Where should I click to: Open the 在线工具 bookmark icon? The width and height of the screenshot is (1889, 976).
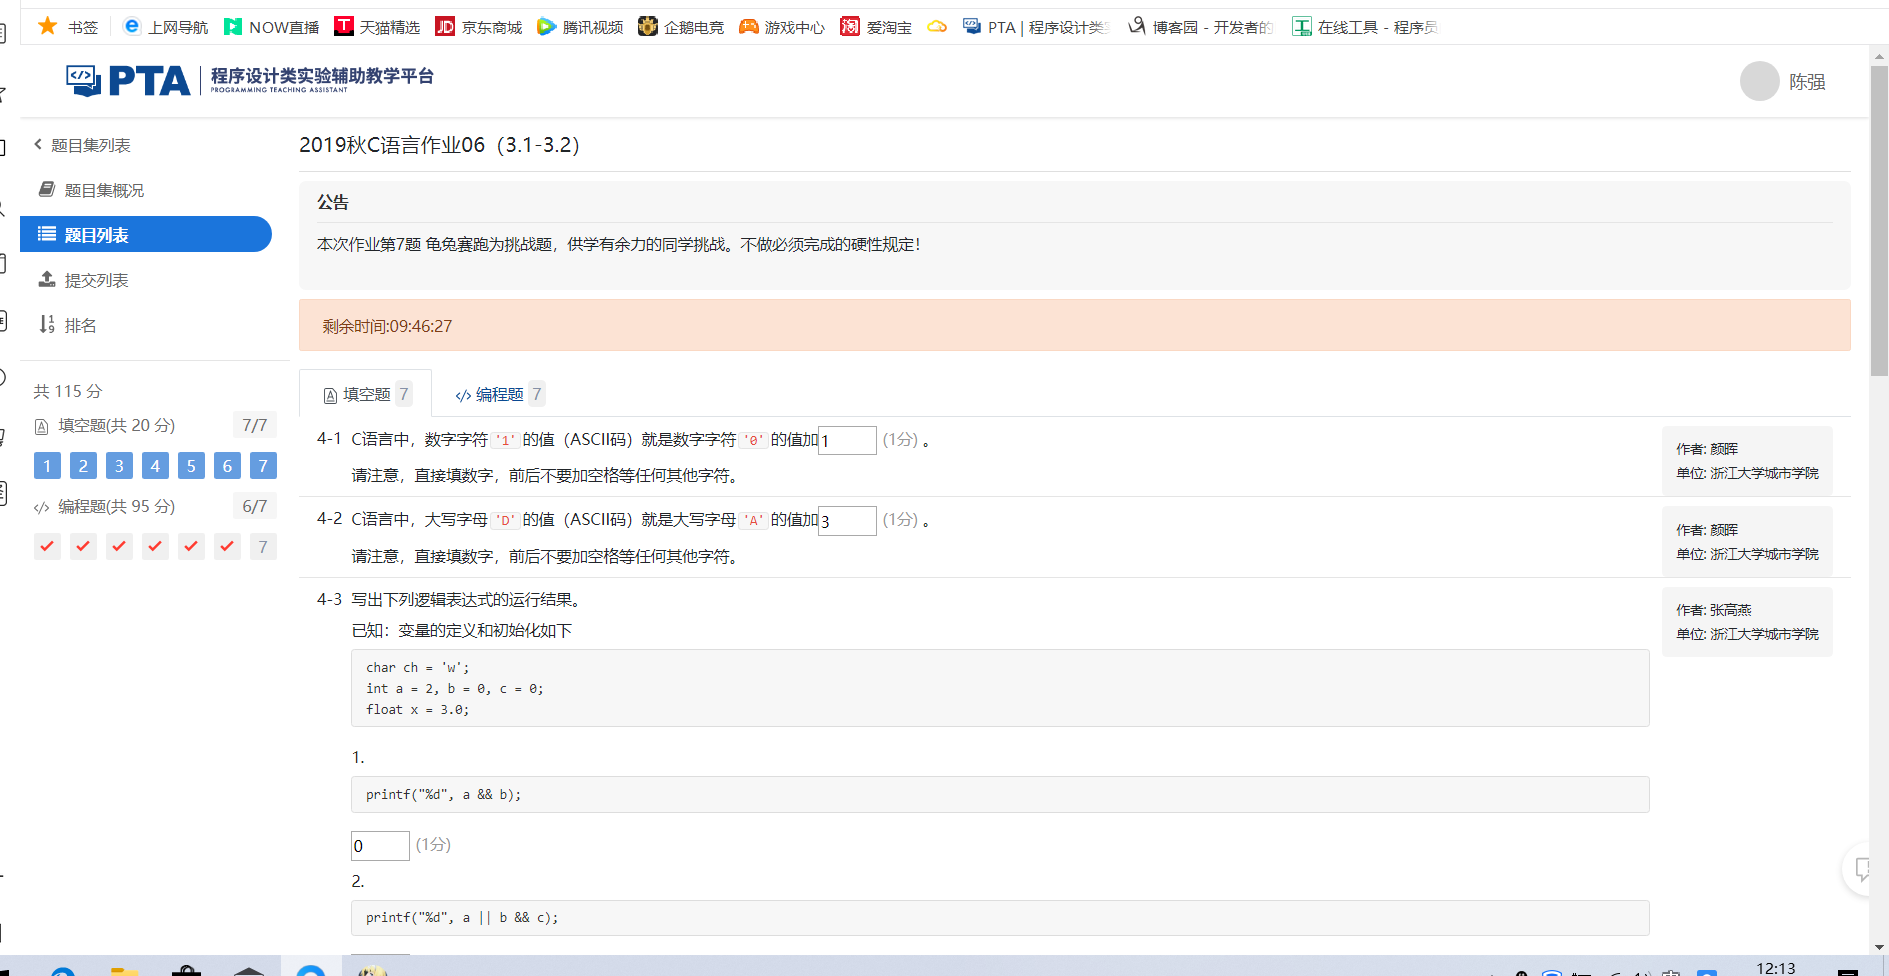click(x=1302, y=26)
